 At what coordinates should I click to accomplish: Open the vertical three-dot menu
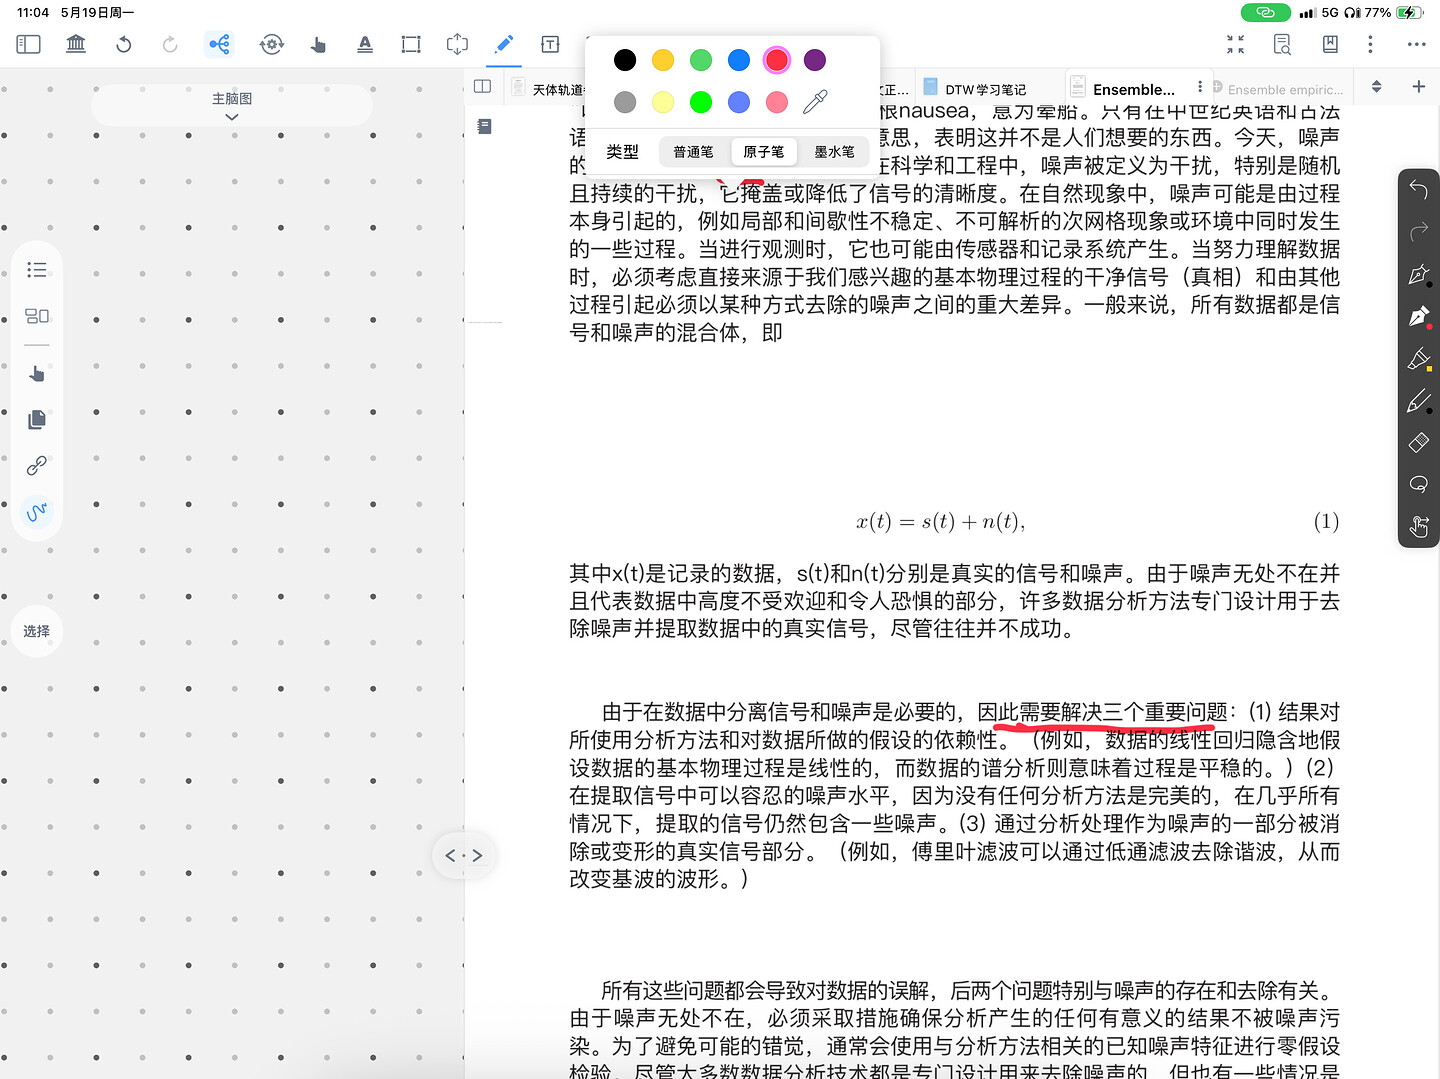tap(1370, 44)
